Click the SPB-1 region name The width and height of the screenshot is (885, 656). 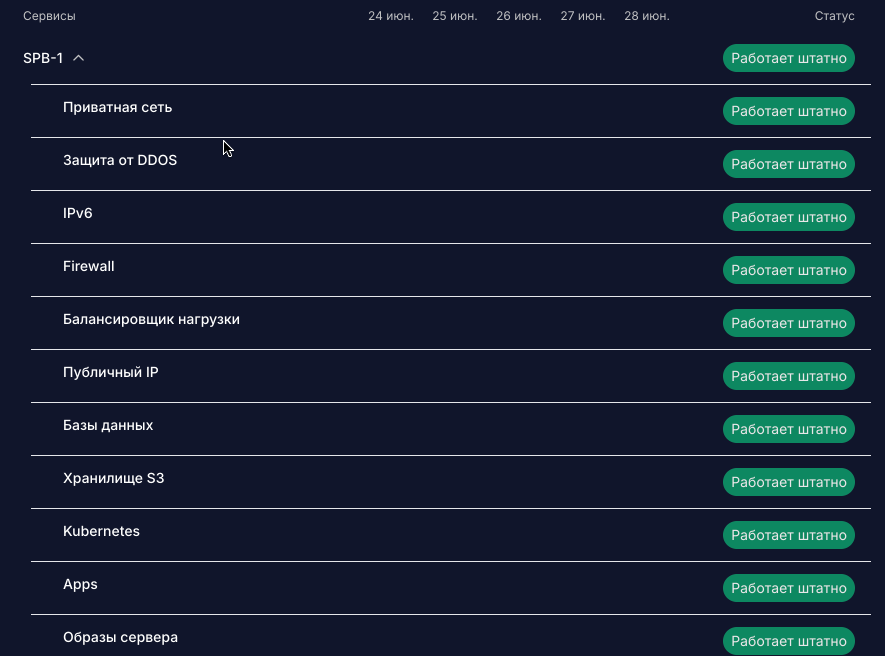click(x=43, y=58)
